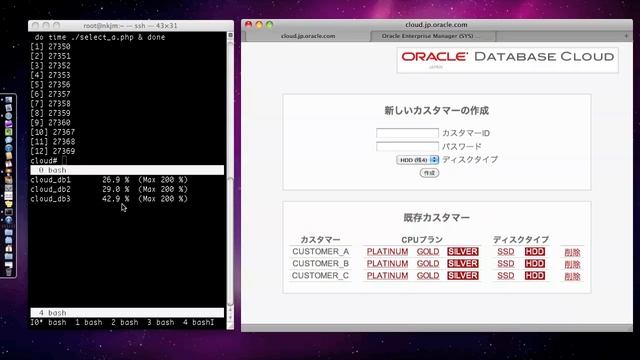640x360 pixels.
Task: Select GOLD plan for CUSTOMER_C
Action: [x=428, y=276]
